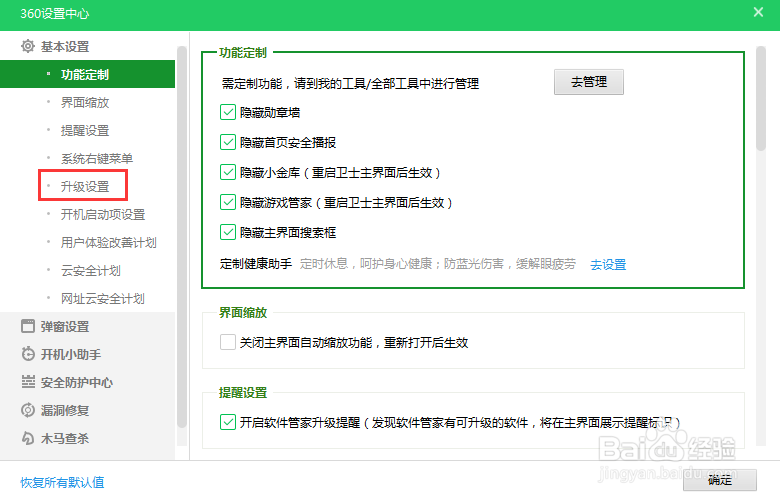Confirm with the 确定 button
The height and width of the screenshot is (500, 780).
[x=720, y=480]
